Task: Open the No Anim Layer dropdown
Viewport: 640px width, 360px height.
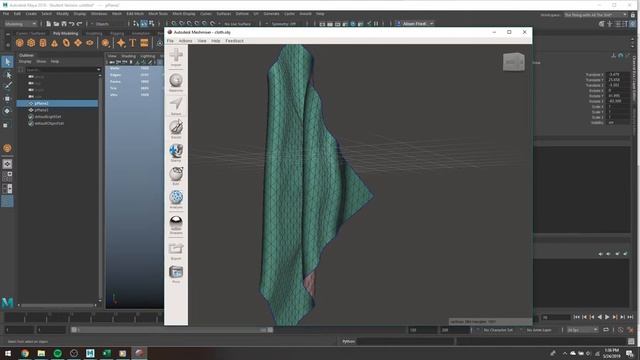Action: [x=539, y=330]
